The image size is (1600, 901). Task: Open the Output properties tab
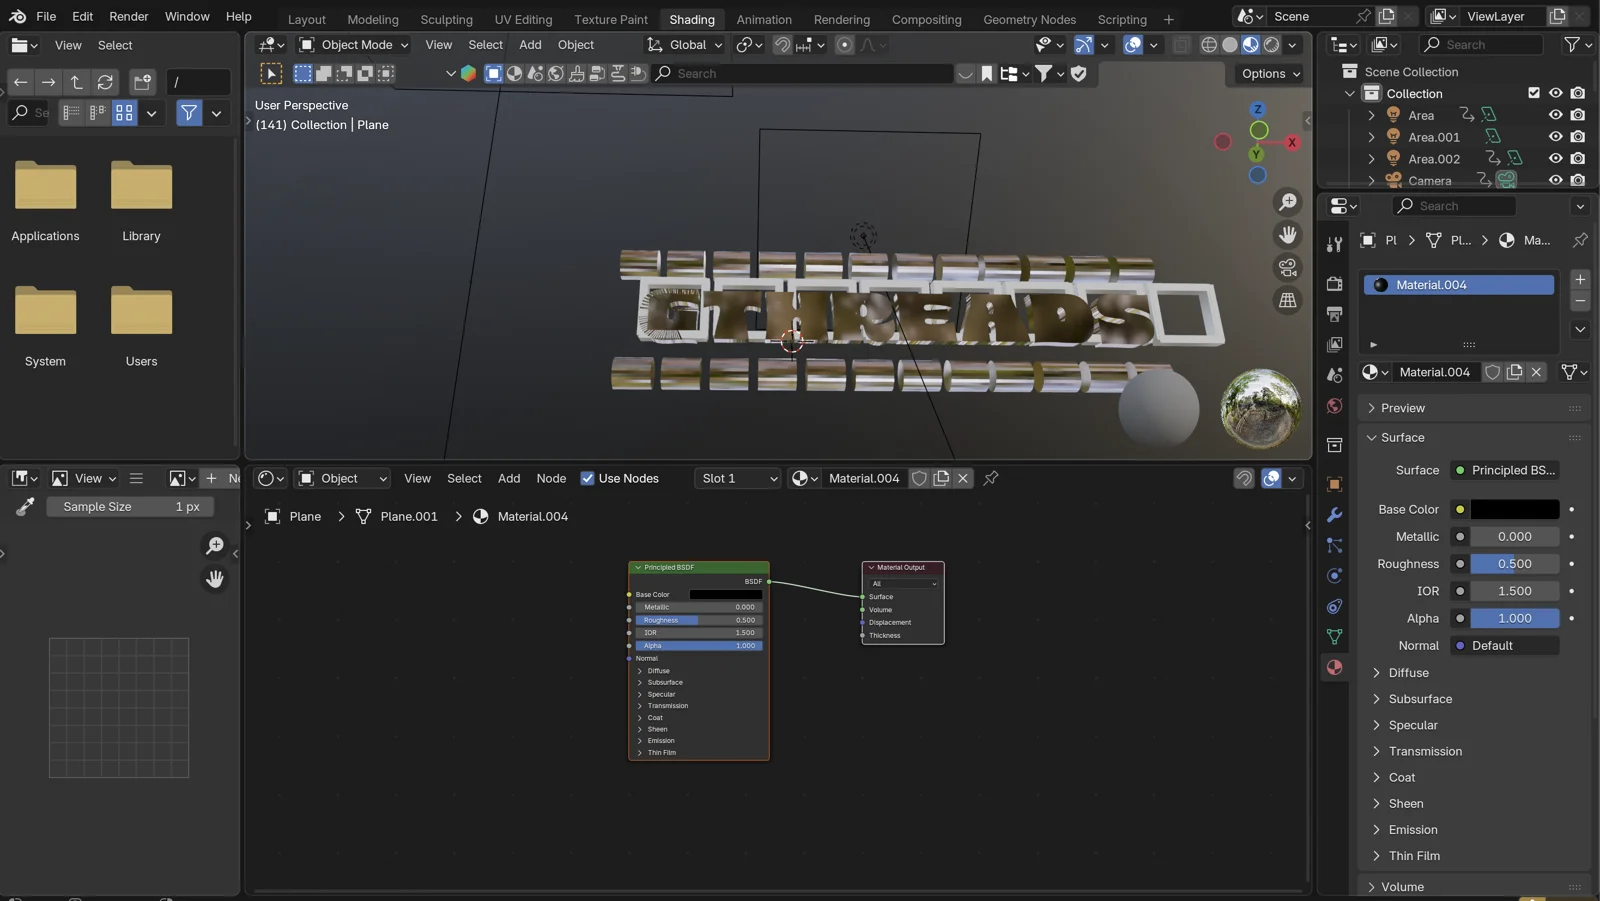(1334, 314)
